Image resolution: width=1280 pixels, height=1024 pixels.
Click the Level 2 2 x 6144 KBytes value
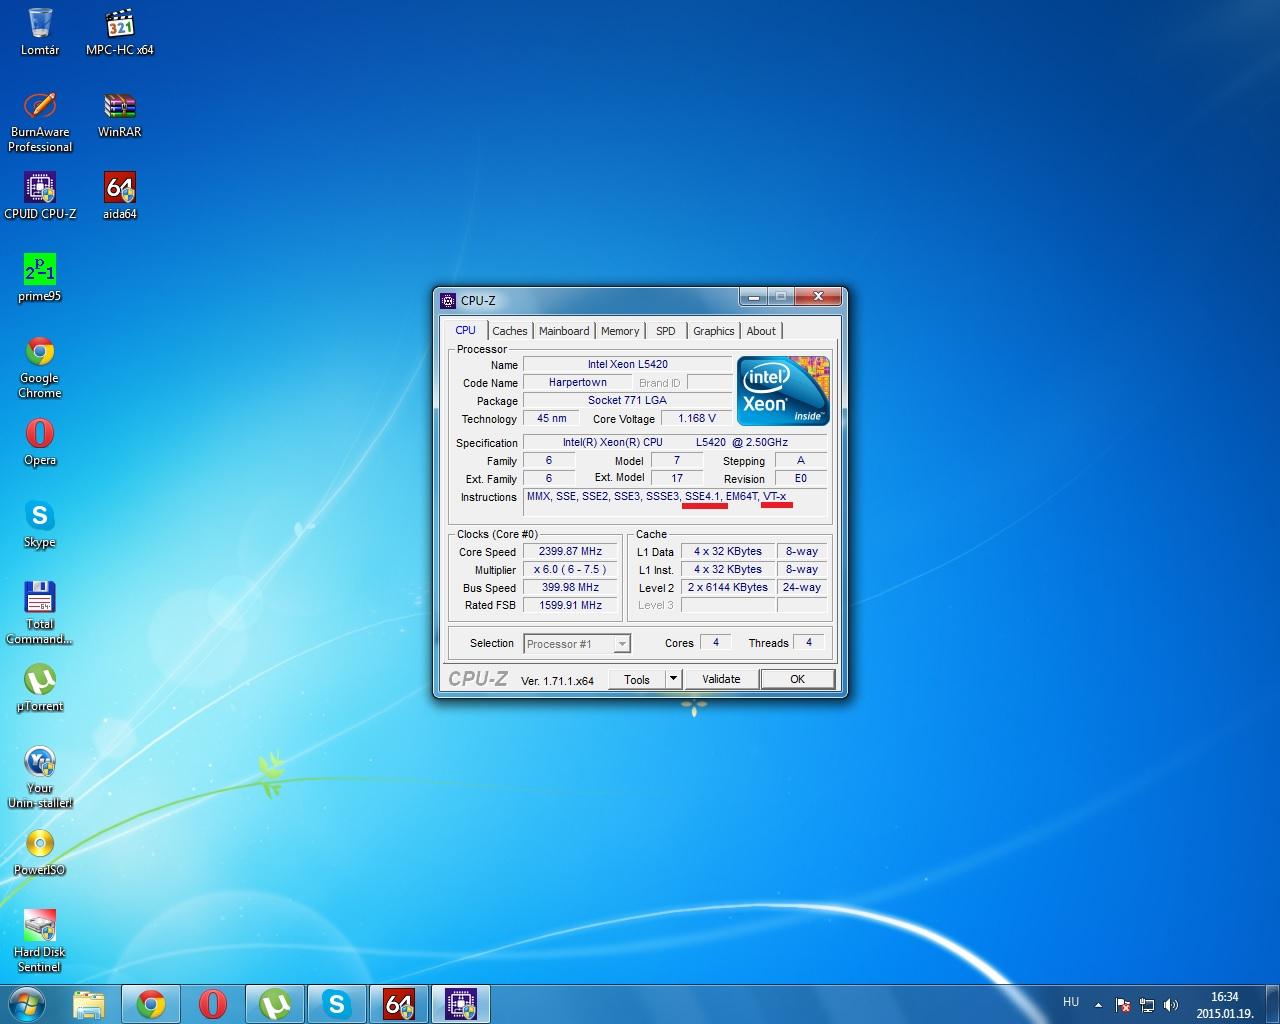click(728, 587)
